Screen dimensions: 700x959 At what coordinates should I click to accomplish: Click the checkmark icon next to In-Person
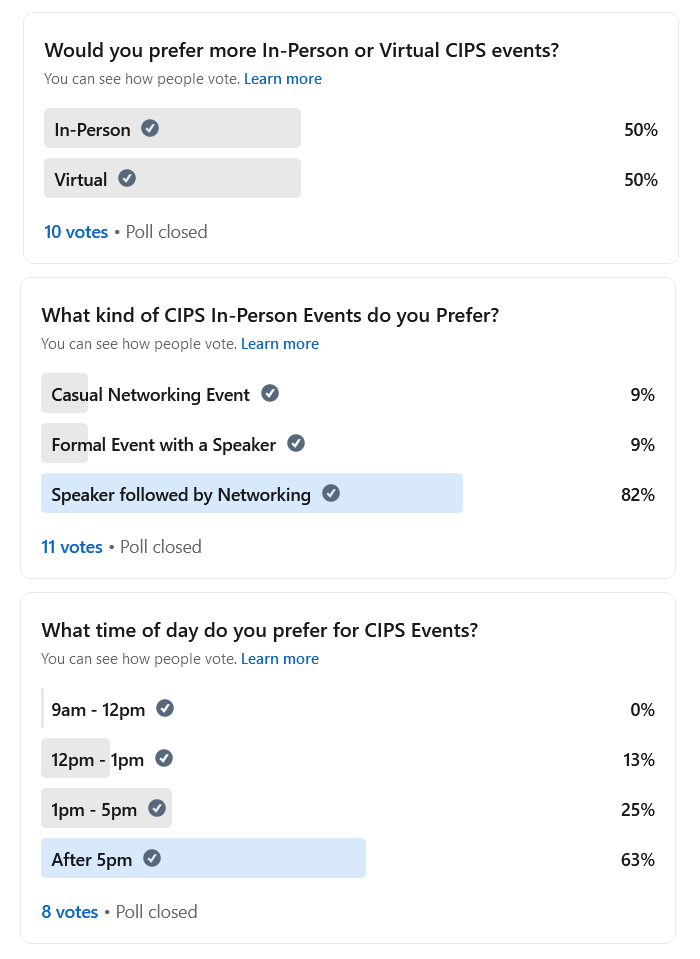(x=150, y=128)
